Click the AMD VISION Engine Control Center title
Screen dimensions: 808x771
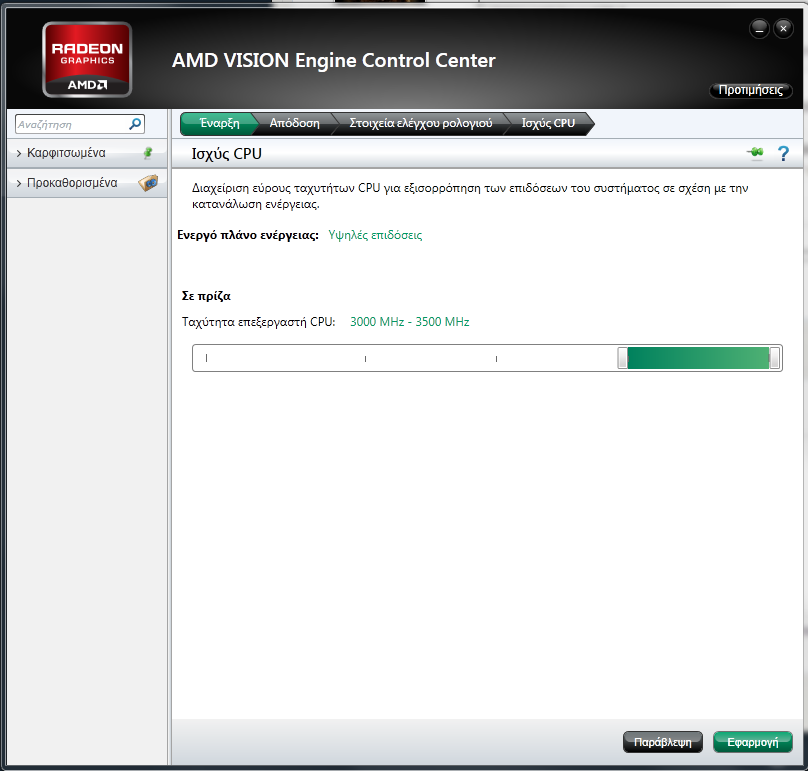pos(334,60)
